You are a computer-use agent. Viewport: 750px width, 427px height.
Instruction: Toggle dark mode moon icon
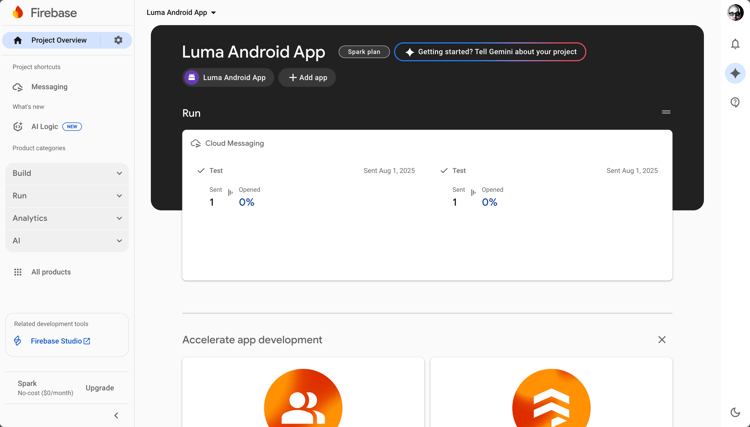tap(735, 412)
